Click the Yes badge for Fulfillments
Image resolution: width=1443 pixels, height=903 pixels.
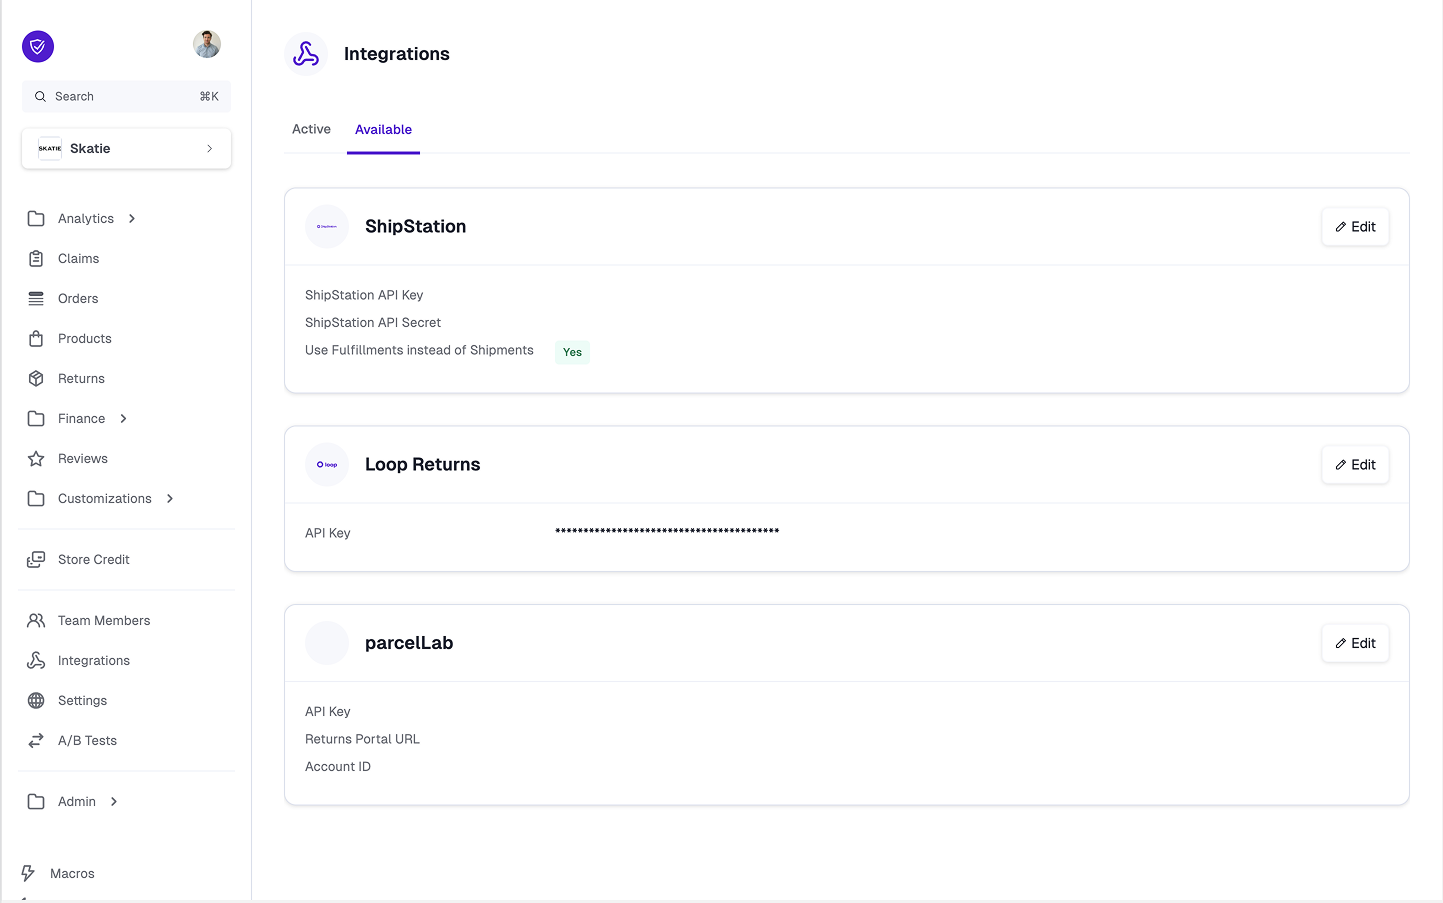tap(572, 352)
